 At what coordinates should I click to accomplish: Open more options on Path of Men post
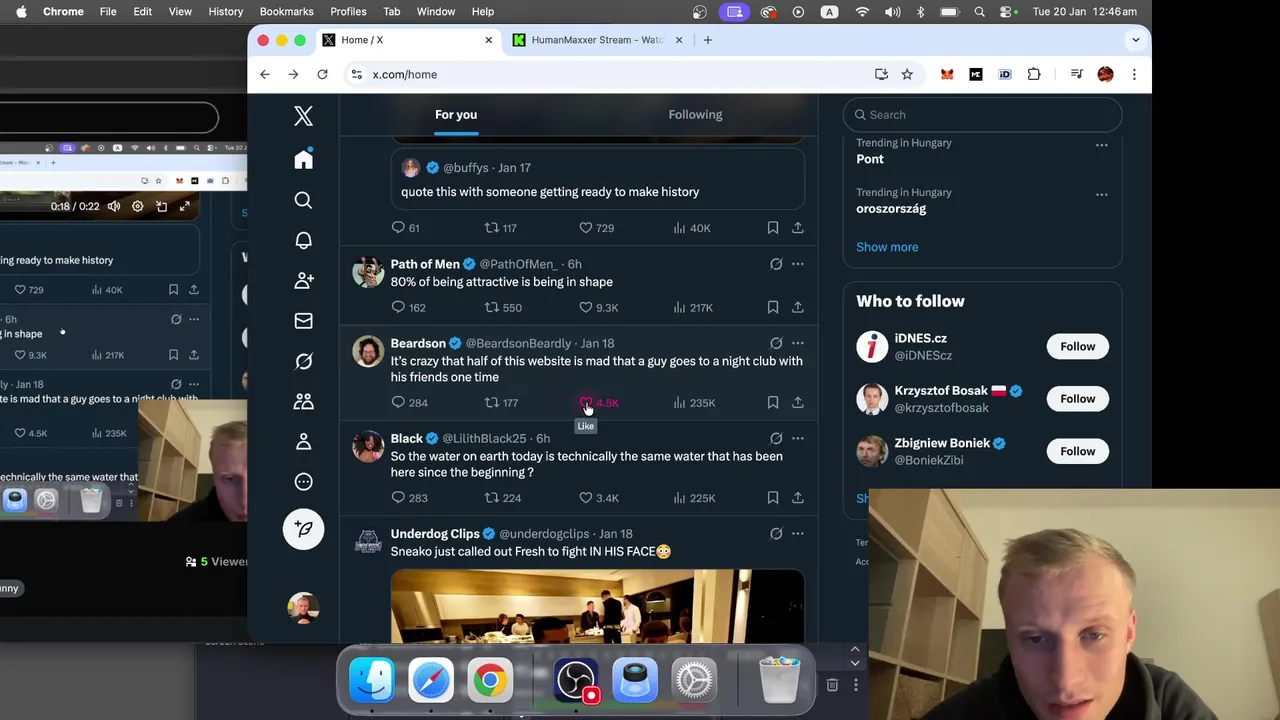[x=798, y=264]
